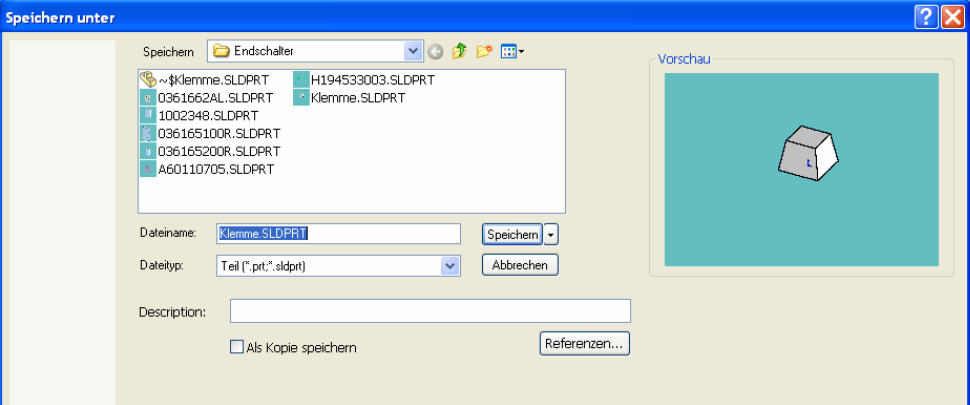970x405 pixels.
Task: Click the ~$Klemme.SLDPRT file icon
Action: [x=148, y=80]
